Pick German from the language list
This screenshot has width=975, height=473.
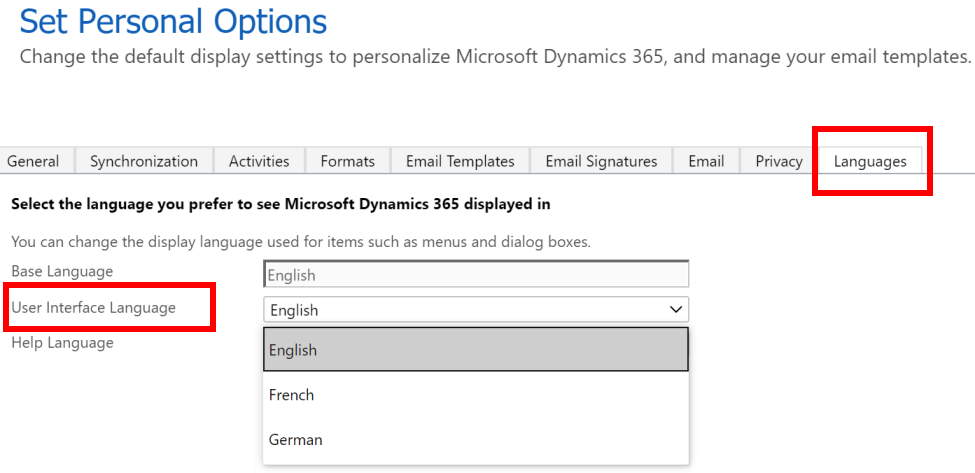[x=476, y=439]
